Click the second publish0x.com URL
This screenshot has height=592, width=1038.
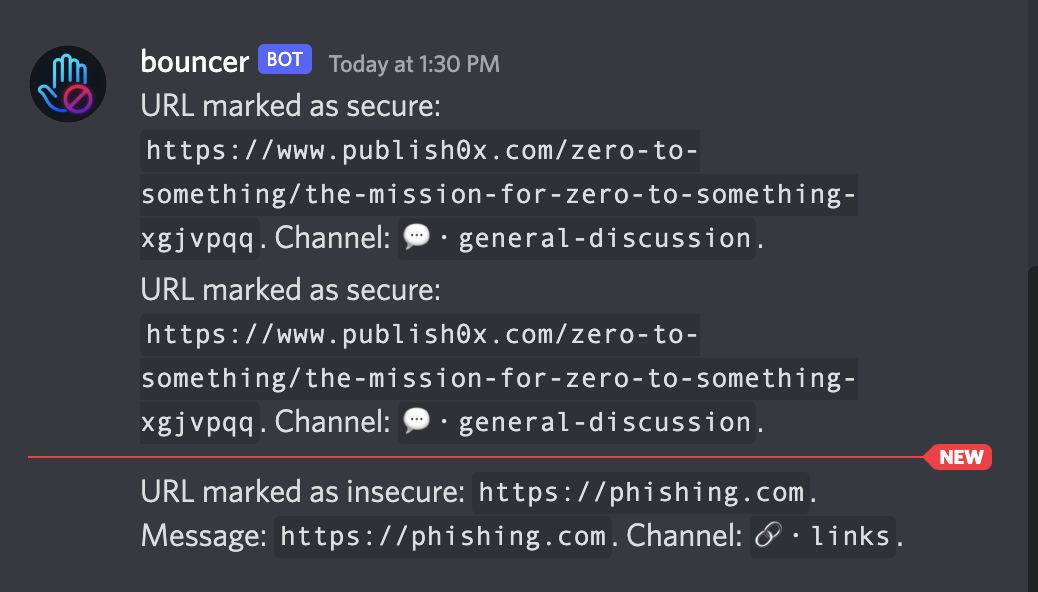pos(421,334)
